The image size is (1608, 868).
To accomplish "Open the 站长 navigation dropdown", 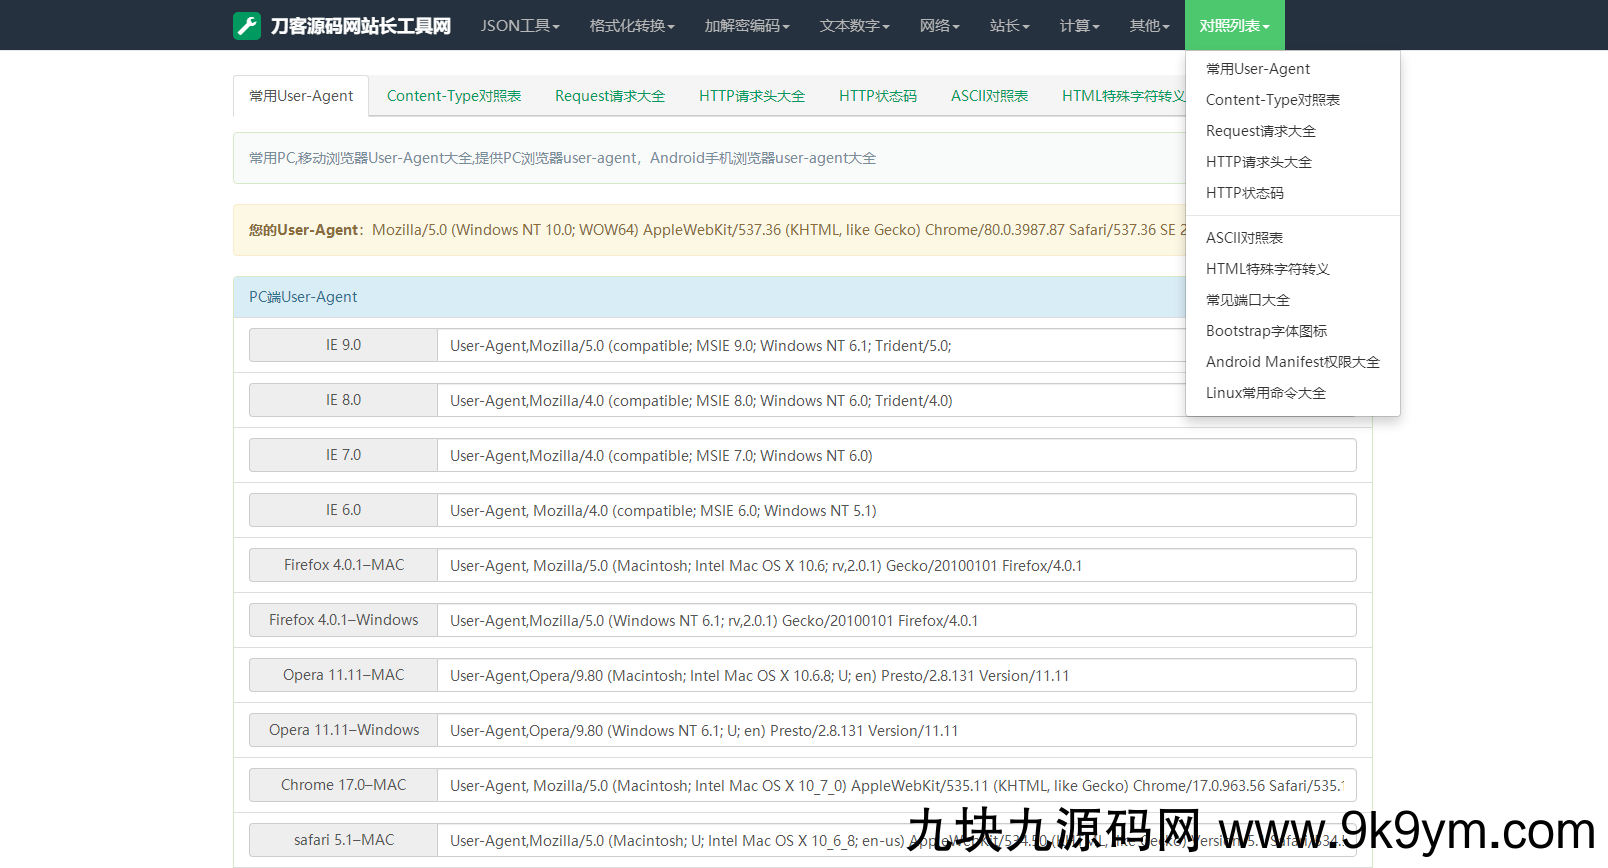I will coord(1009,26).
